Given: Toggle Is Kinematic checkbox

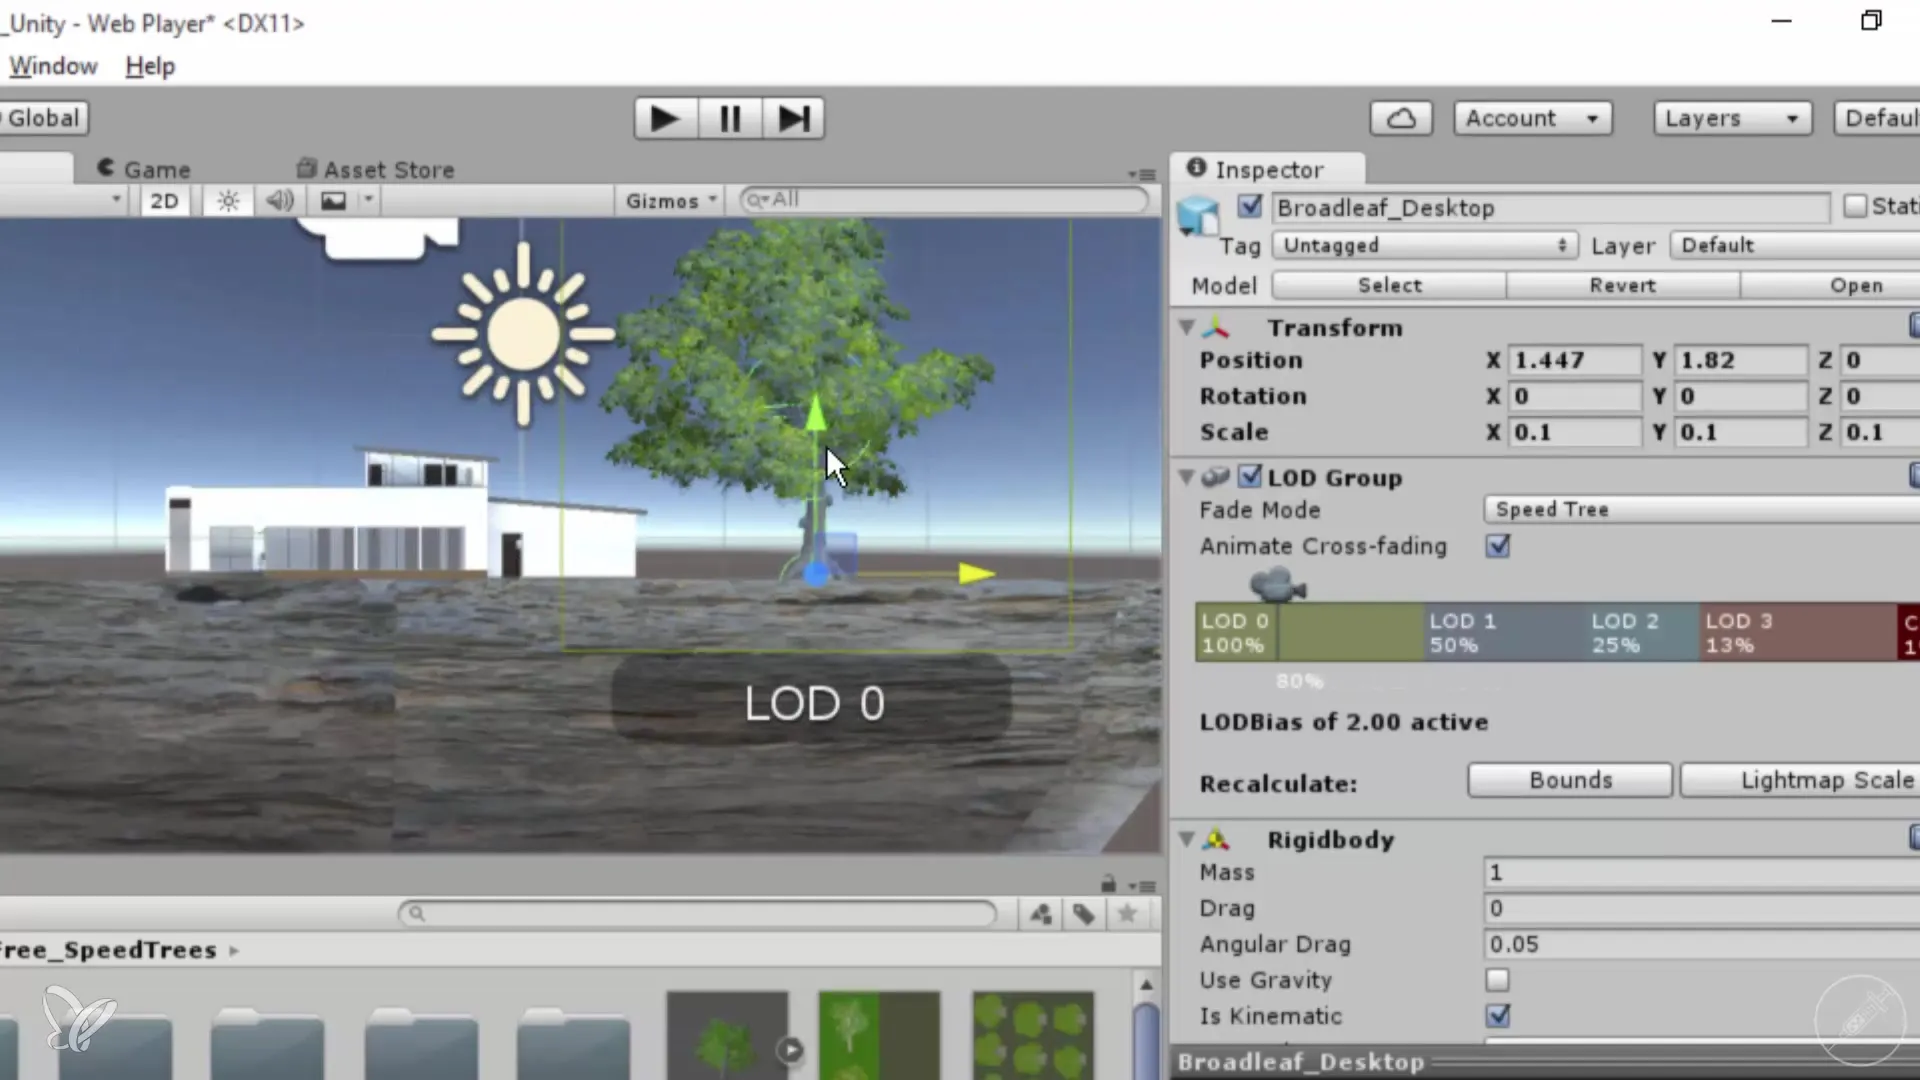Looking at the screenshot, I should pyautogui.click(x=1497, y=1016).
